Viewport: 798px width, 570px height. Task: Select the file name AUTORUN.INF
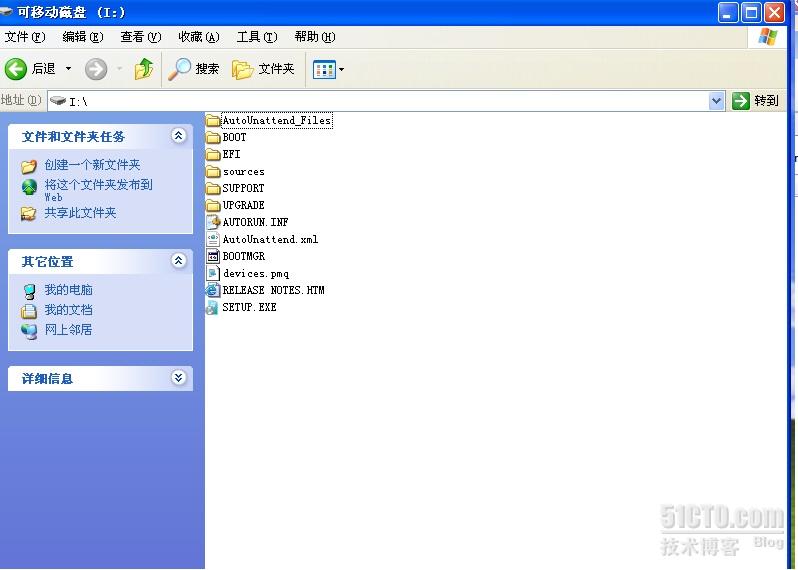(255, 222)
